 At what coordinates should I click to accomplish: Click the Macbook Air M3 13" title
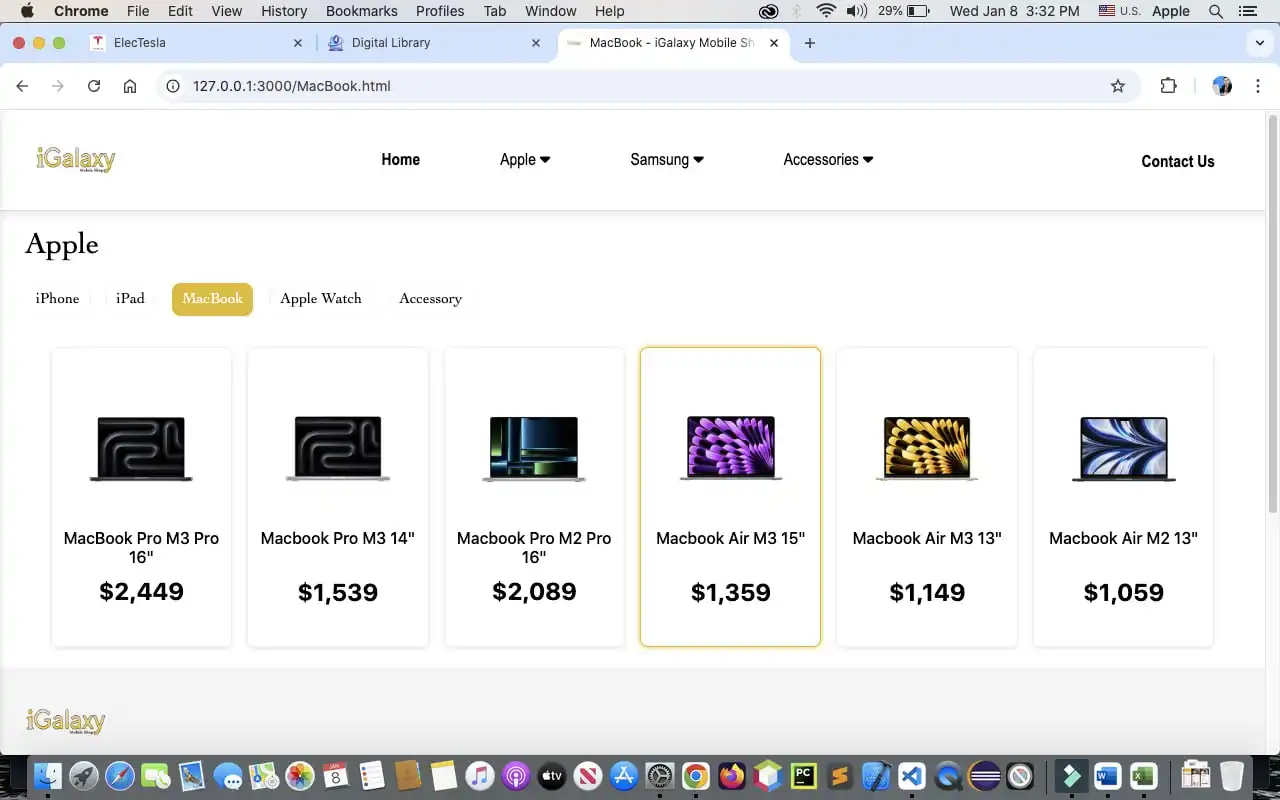[x=927, y=538]
